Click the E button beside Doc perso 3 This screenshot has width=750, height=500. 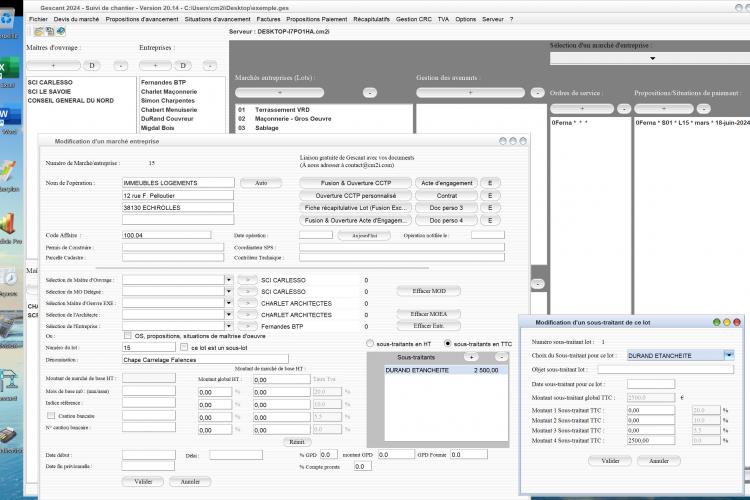pos(490,208)
